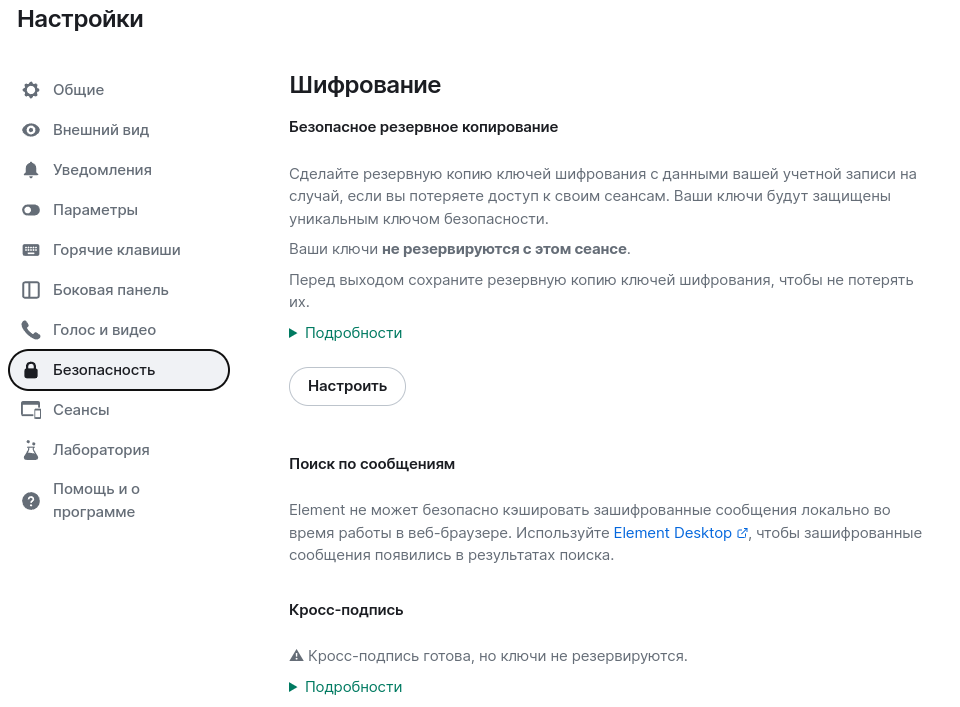Click the lock icon for Безопасность

tap(31, 370)
